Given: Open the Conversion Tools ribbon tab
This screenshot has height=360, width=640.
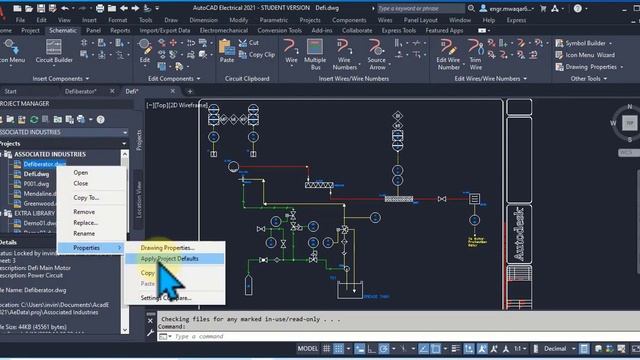Looking at the screenshot, I should pyautogui.click(x=279, y=30).
